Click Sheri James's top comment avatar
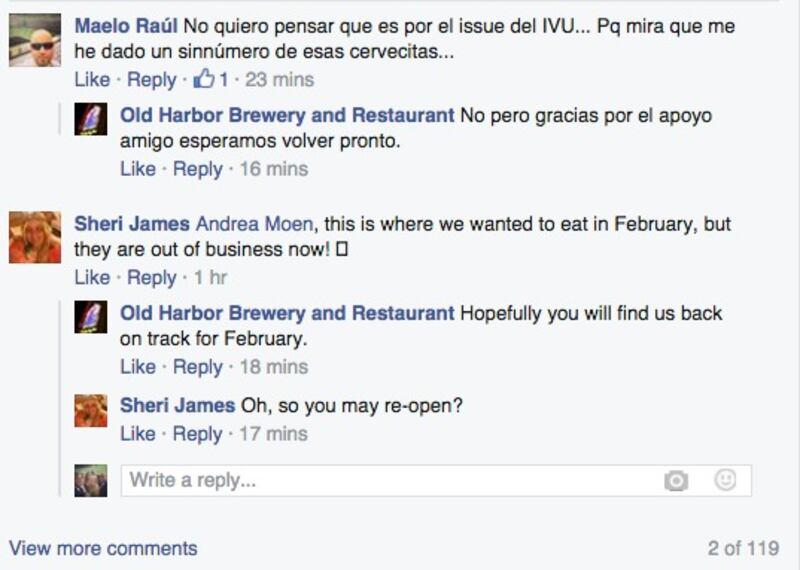The height and width of the screenshot is (570, 800). pyautogui.click(x=35, y=238)
